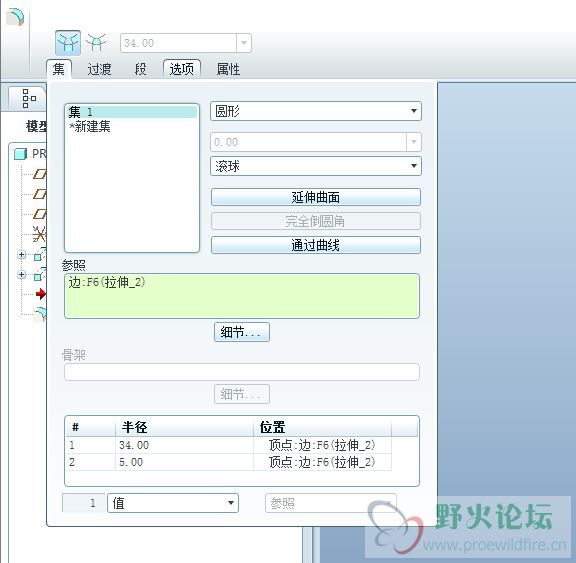The height and width of the screenshot is (563, 576).
Task: Click the round feature icon at top-left
Action: (15, 18)
